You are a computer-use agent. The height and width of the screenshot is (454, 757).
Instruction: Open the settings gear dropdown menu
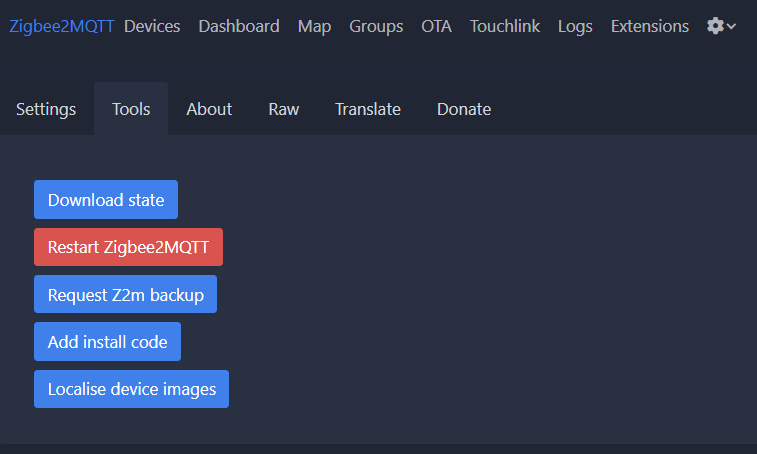point(721,26)
